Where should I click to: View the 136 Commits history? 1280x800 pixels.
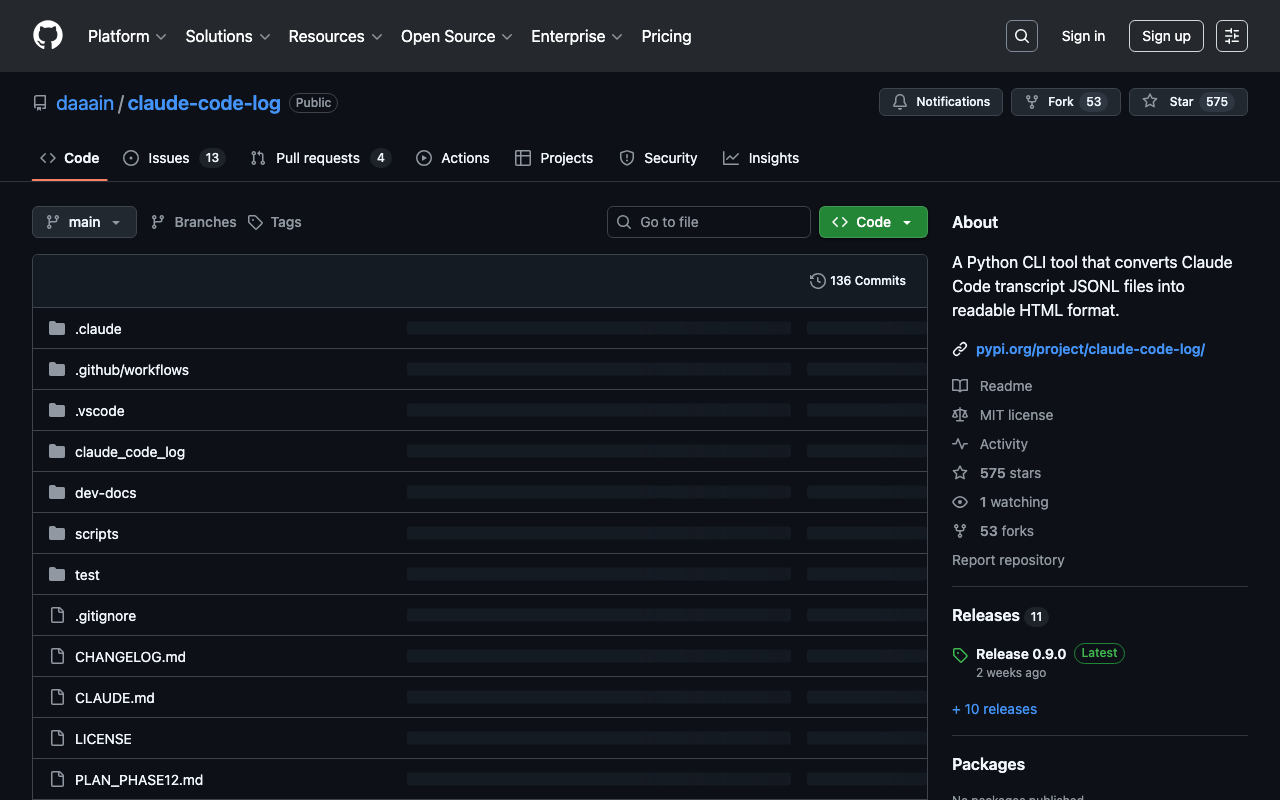[x=858, y=281]
